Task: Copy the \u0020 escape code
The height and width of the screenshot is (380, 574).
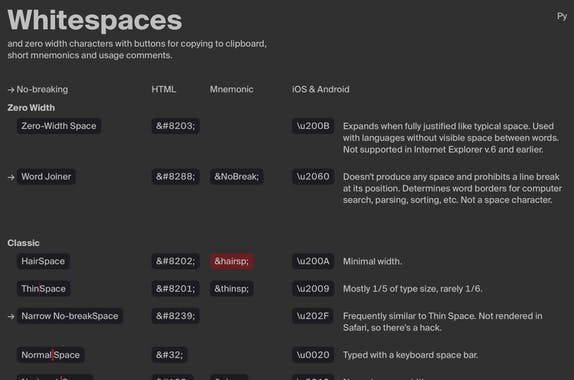Action: click(313, 355)
